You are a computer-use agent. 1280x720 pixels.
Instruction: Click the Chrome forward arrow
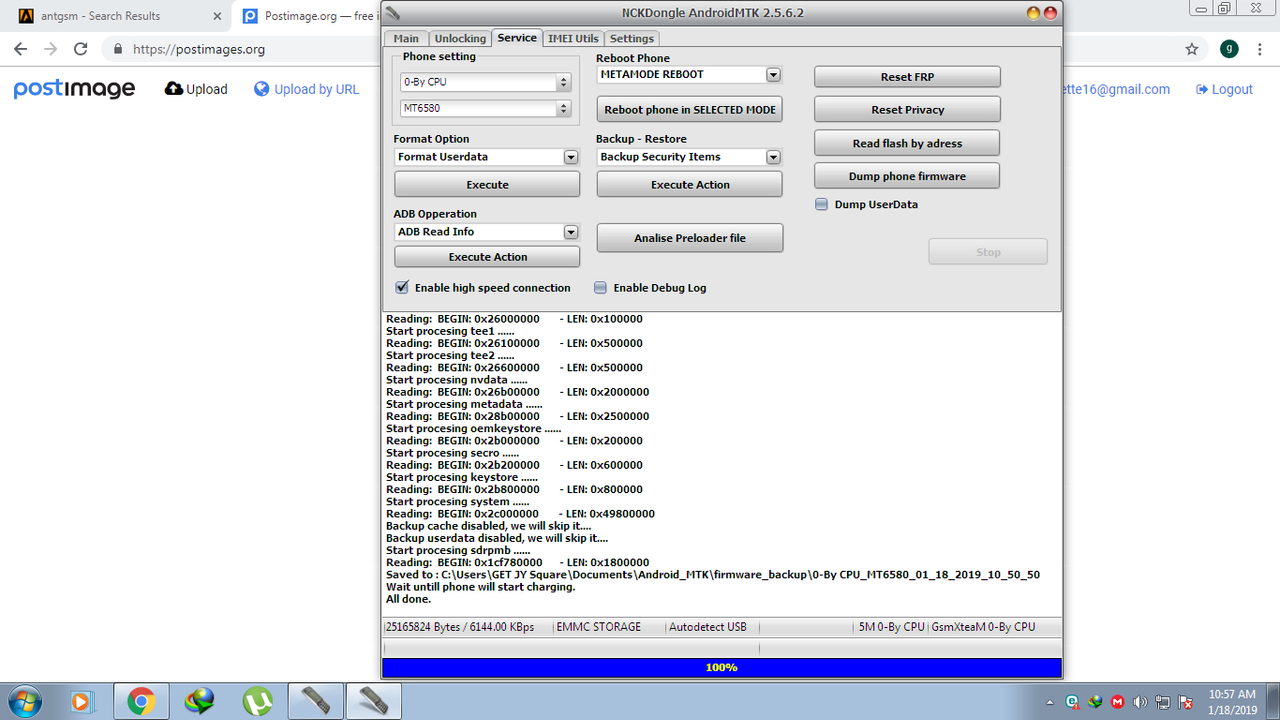point(51,49)
